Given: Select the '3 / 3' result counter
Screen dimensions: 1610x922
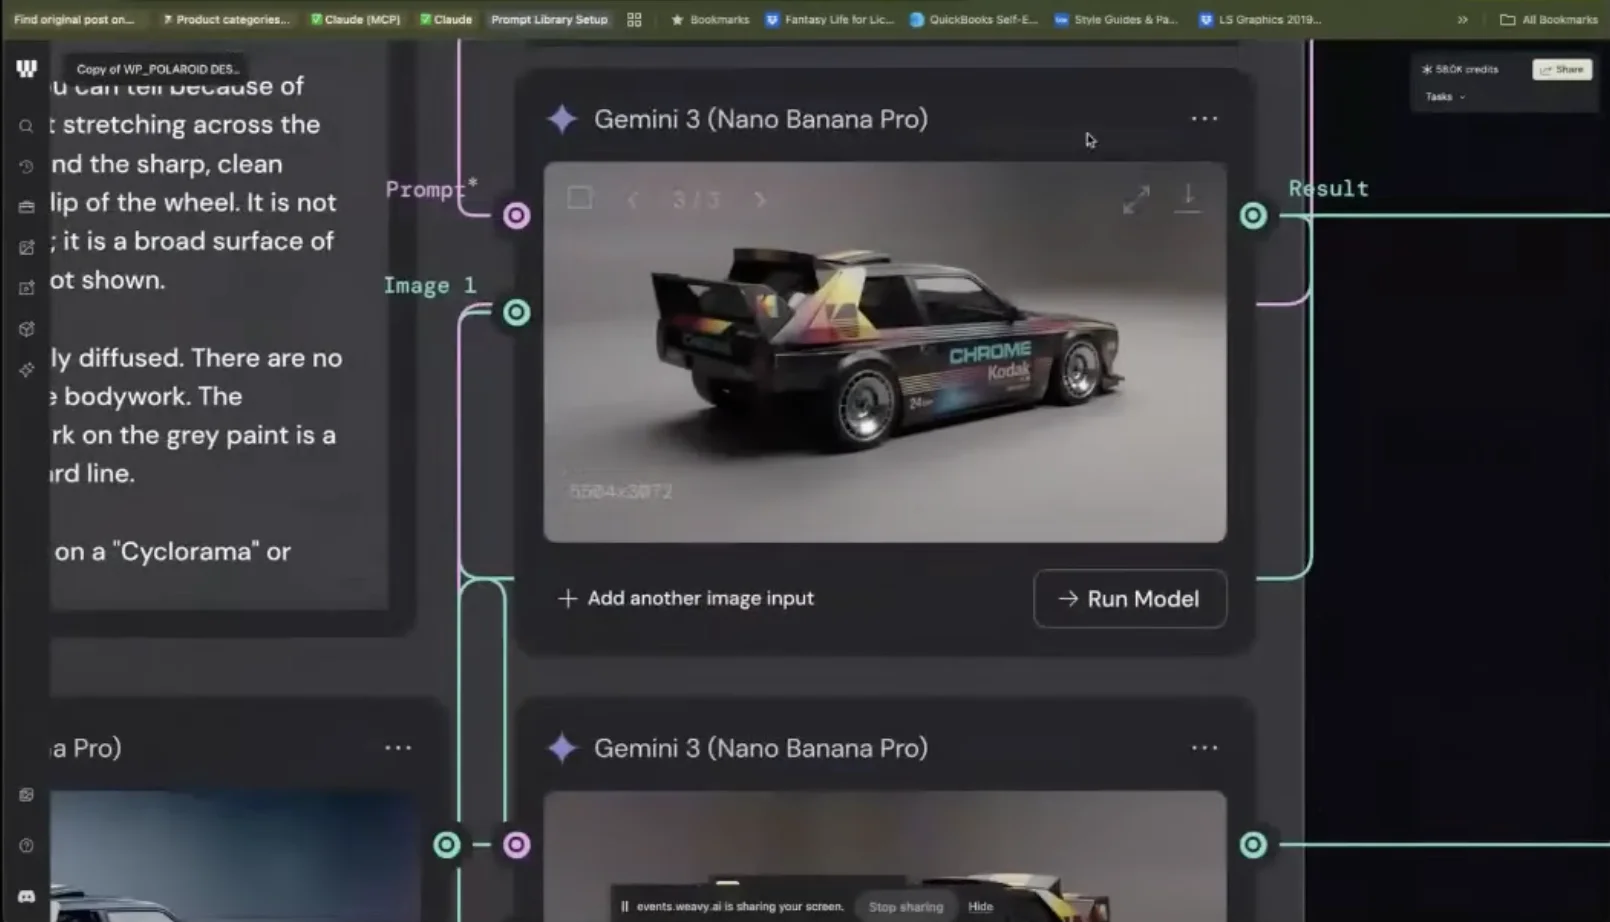Looking at the screenshot, I should pos(696,200).
